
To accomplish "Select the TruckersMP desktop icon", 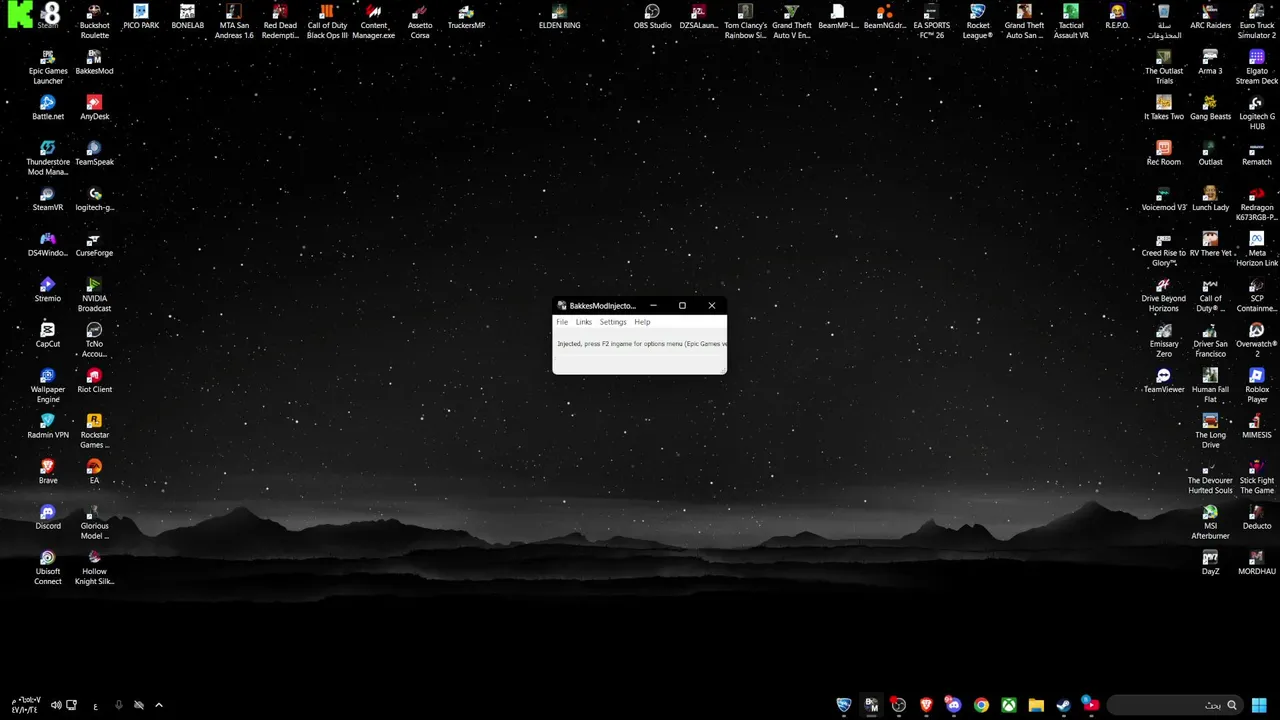I will tap(466, 17).
